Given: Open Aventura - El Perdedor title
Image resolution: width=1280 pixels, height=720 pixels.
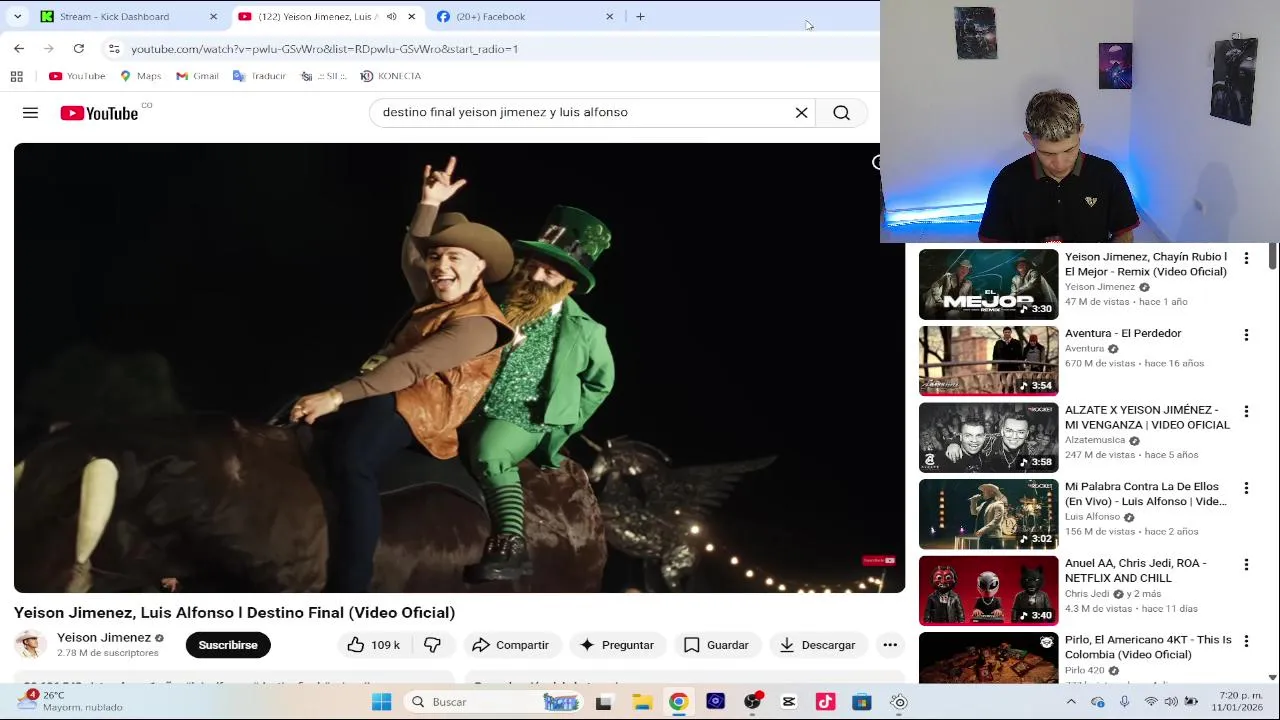Looking at the screenshot, I should tap(1123, 333).
